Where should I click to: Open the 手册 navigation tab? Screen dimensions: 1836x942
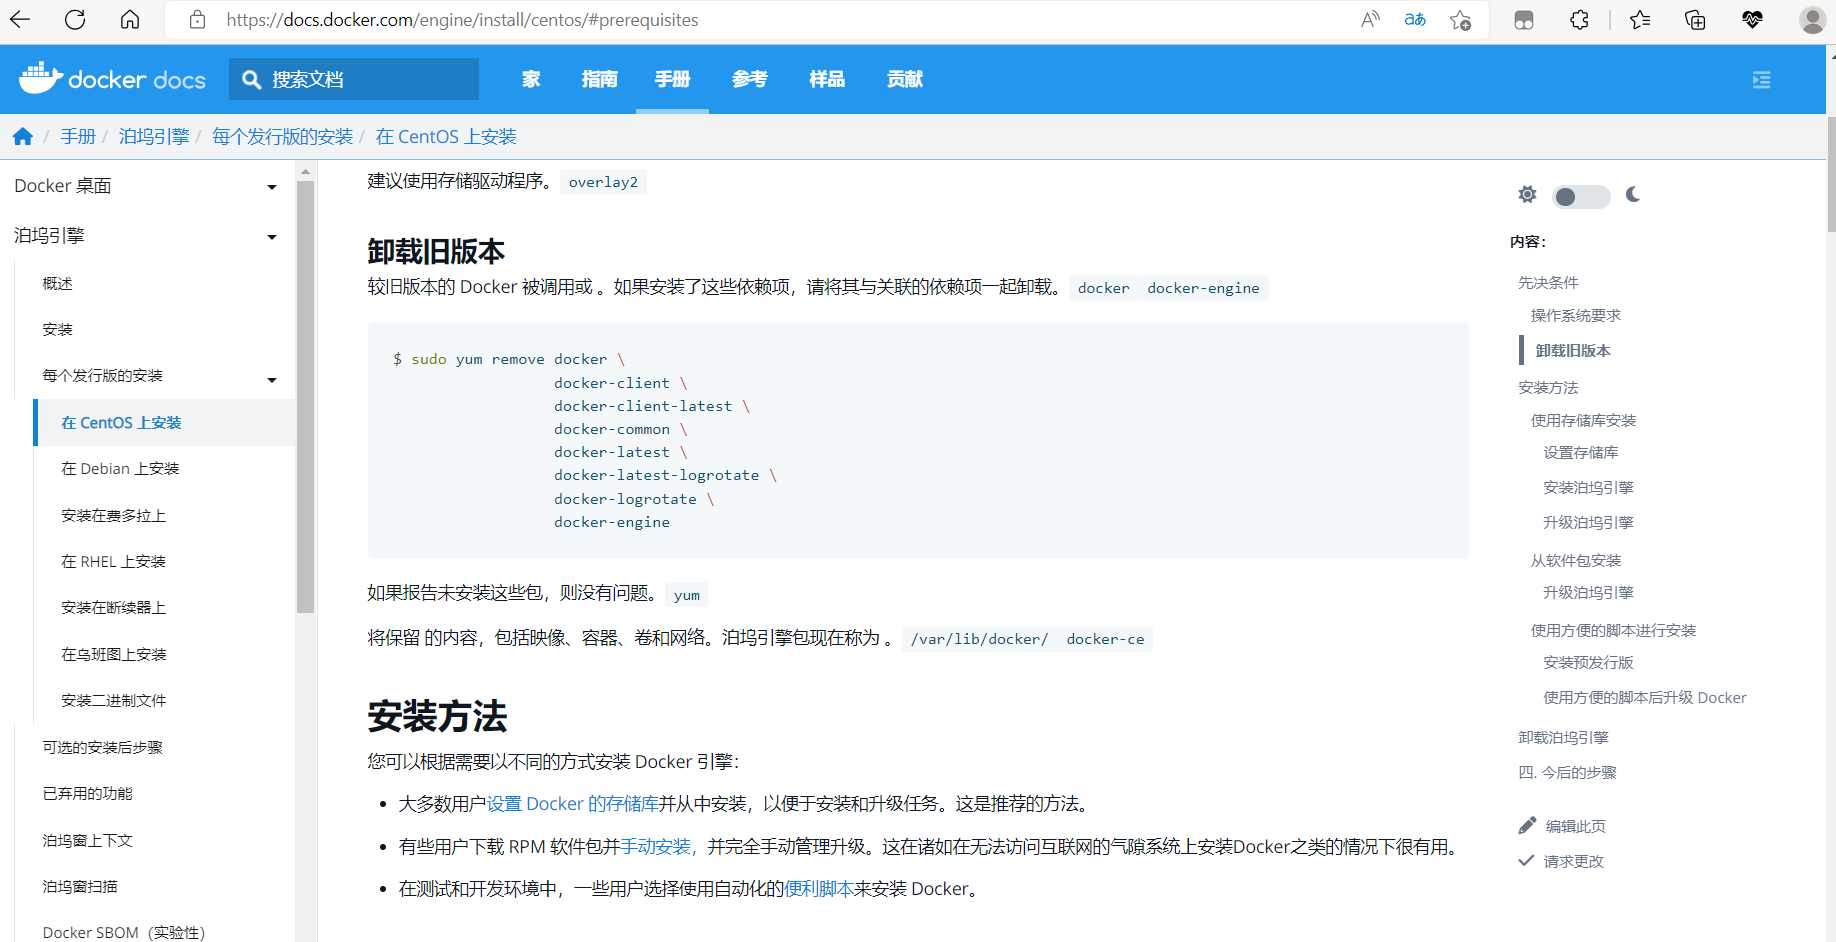(x=672, y=79)
